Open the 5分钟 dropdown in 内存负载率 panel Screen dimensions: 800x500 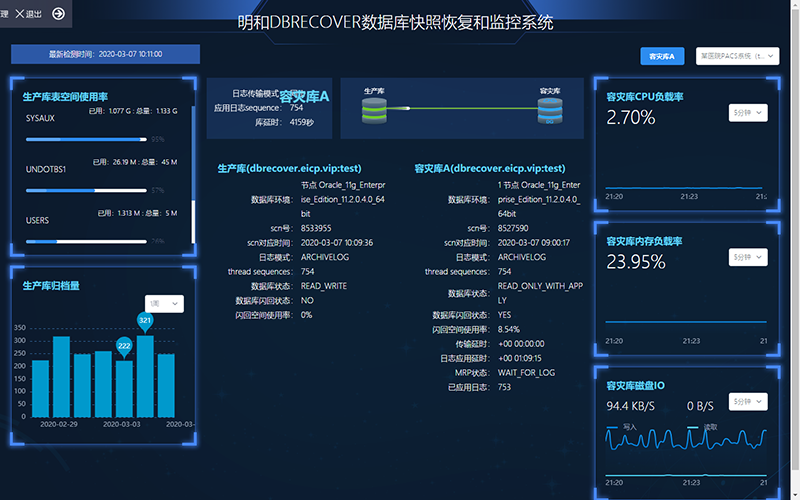pyautogui.click(x=748, y=257)
